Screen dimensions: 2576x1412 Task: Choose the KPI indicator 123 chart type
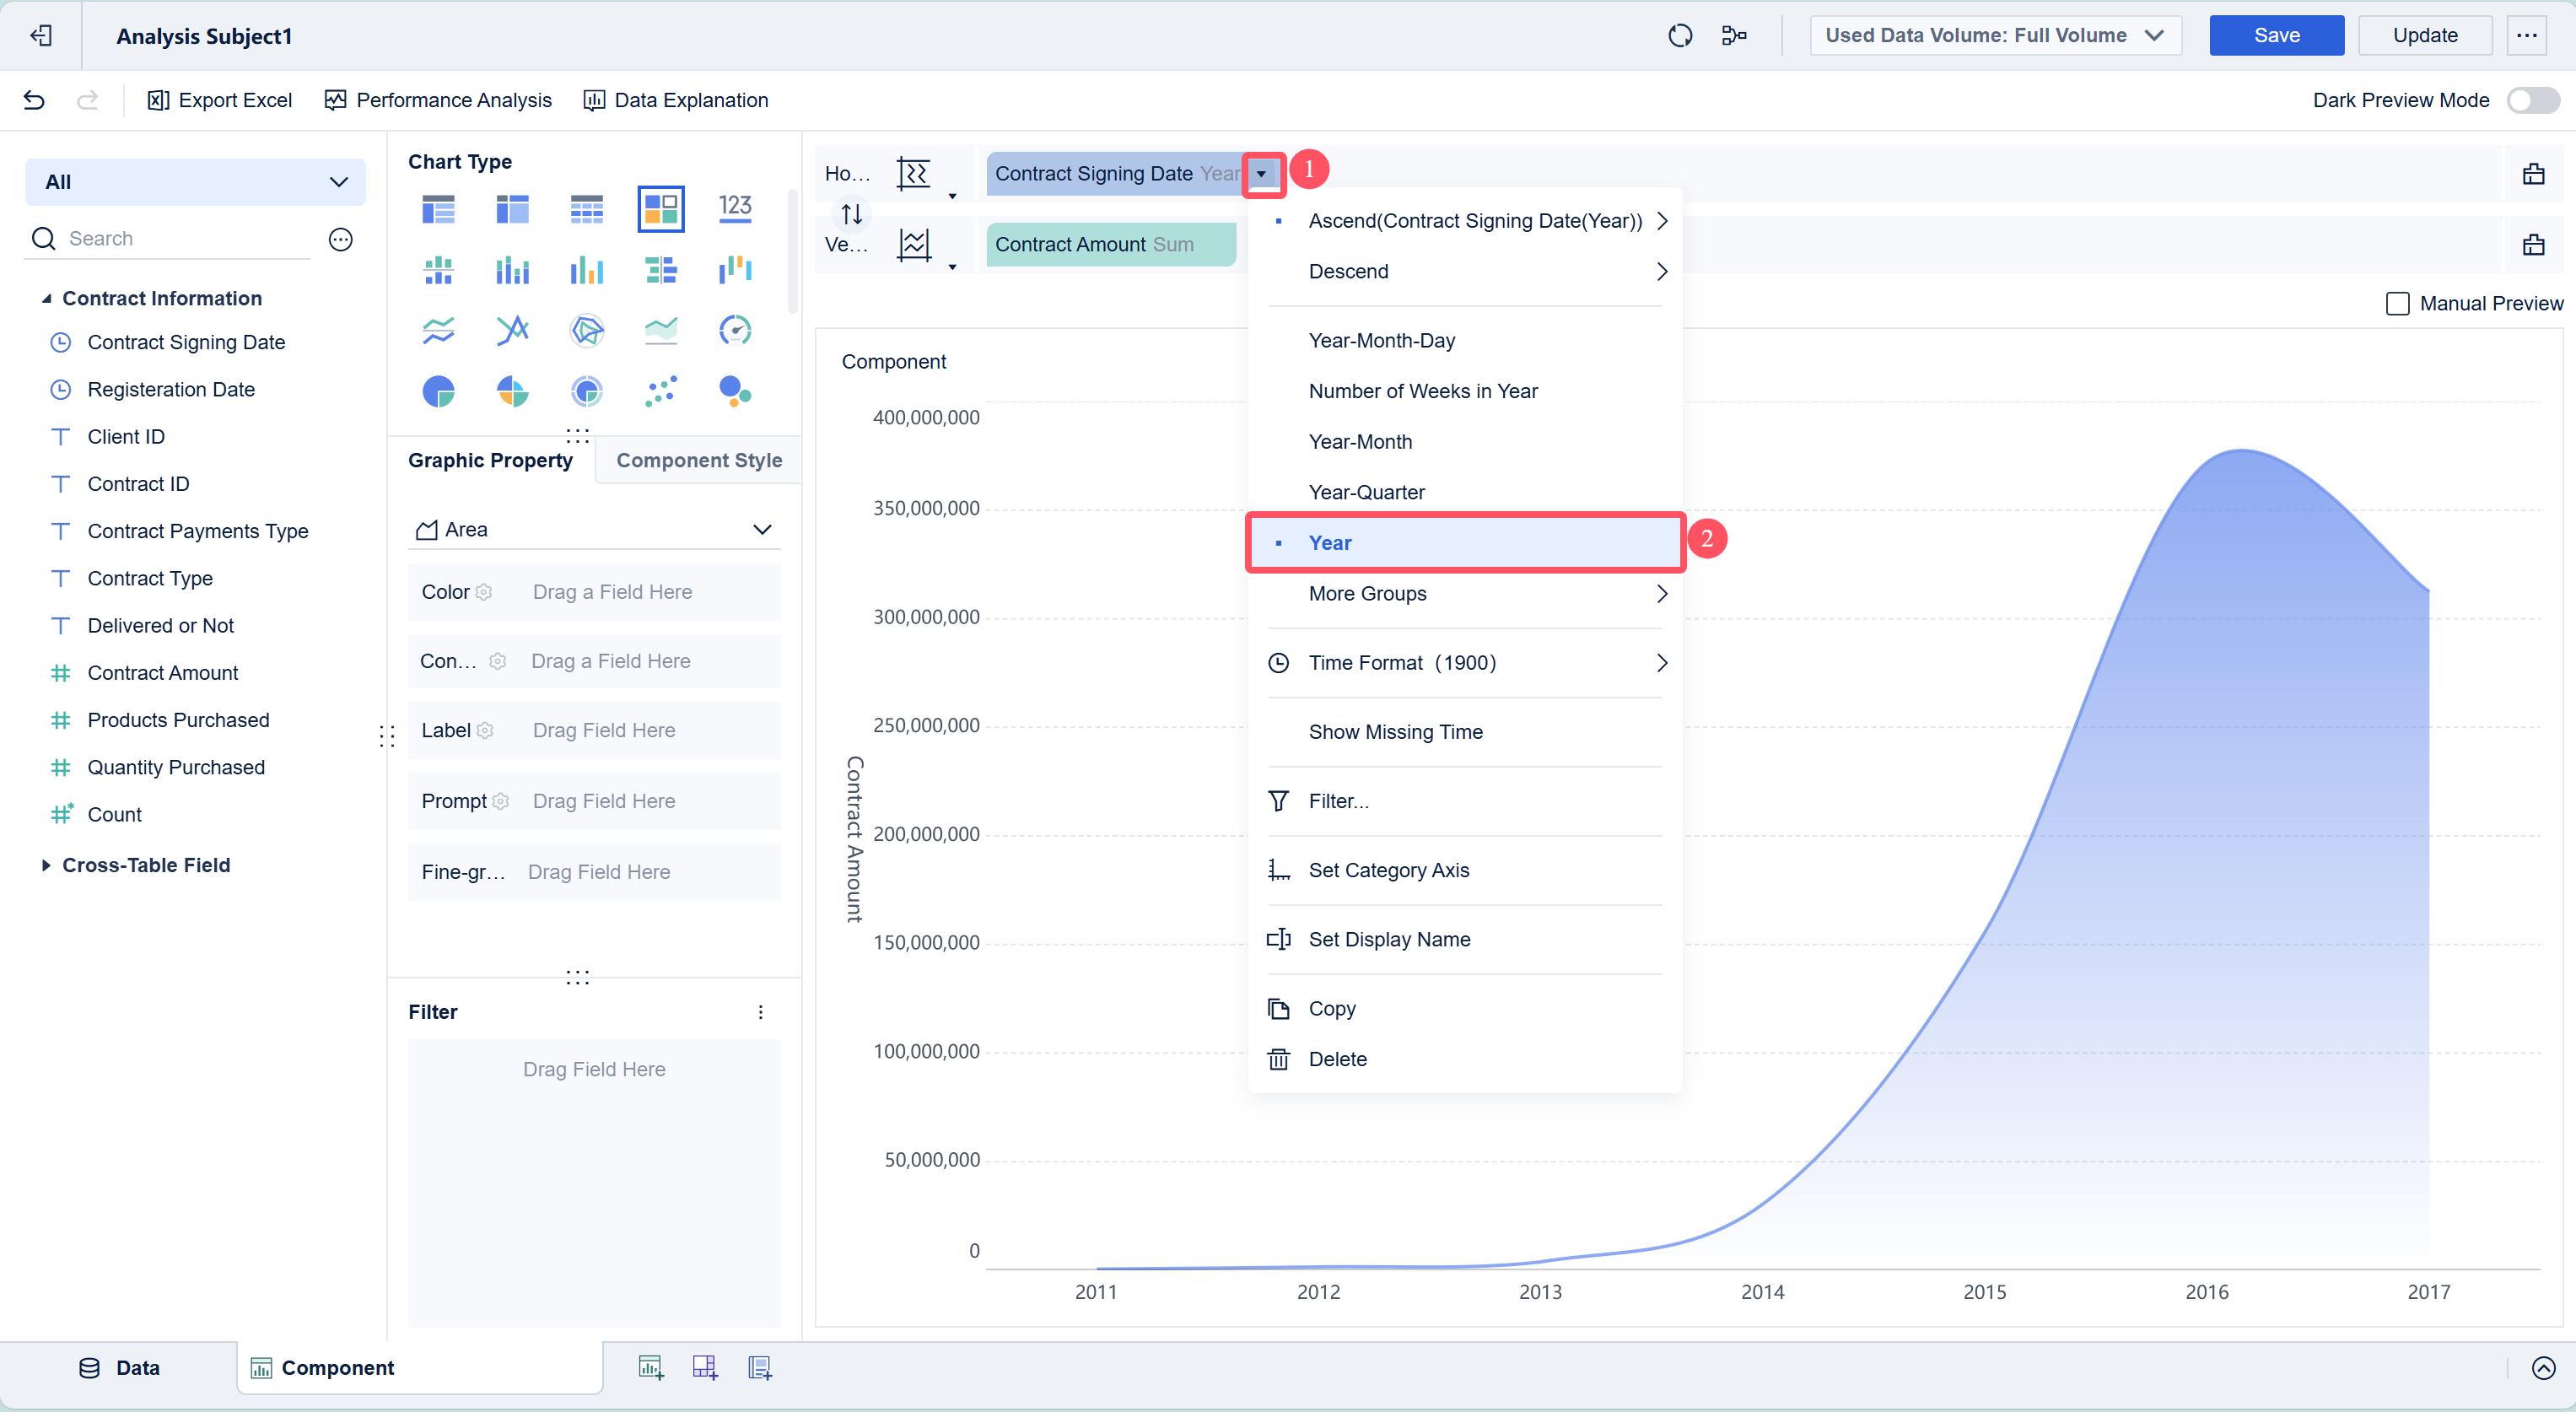(x=735, y=208)
